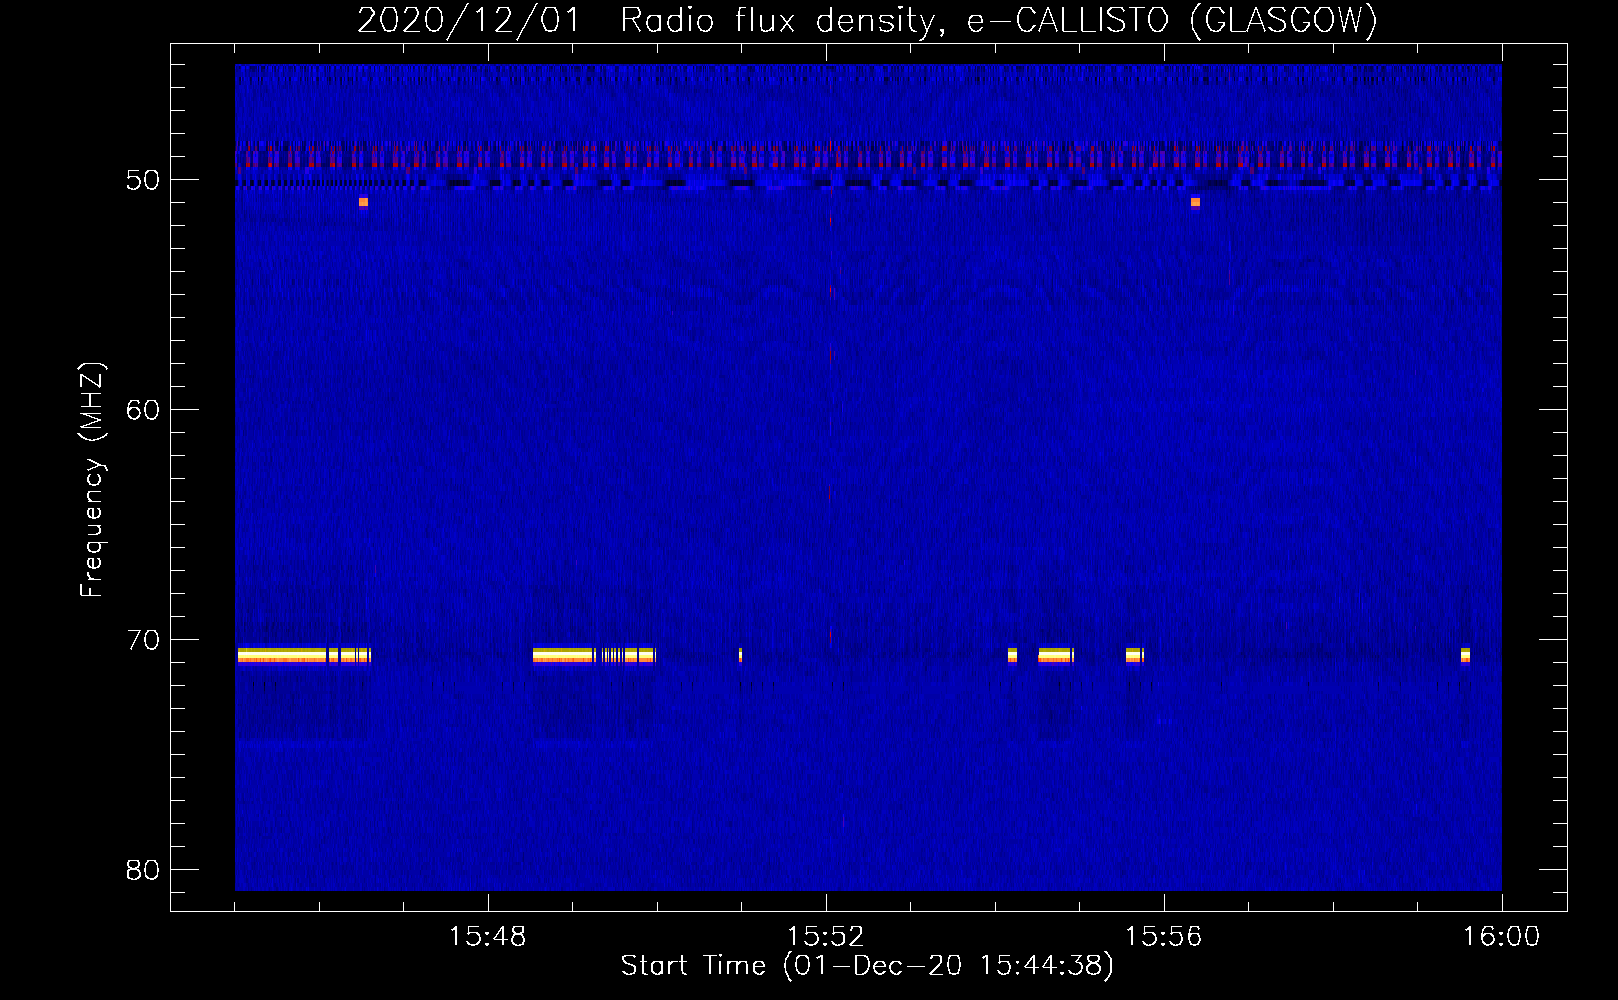Select the 80 frequency tick label
Image resolution: width=1618 pixels, height=1000 pixels.
(x=143, y=870)
